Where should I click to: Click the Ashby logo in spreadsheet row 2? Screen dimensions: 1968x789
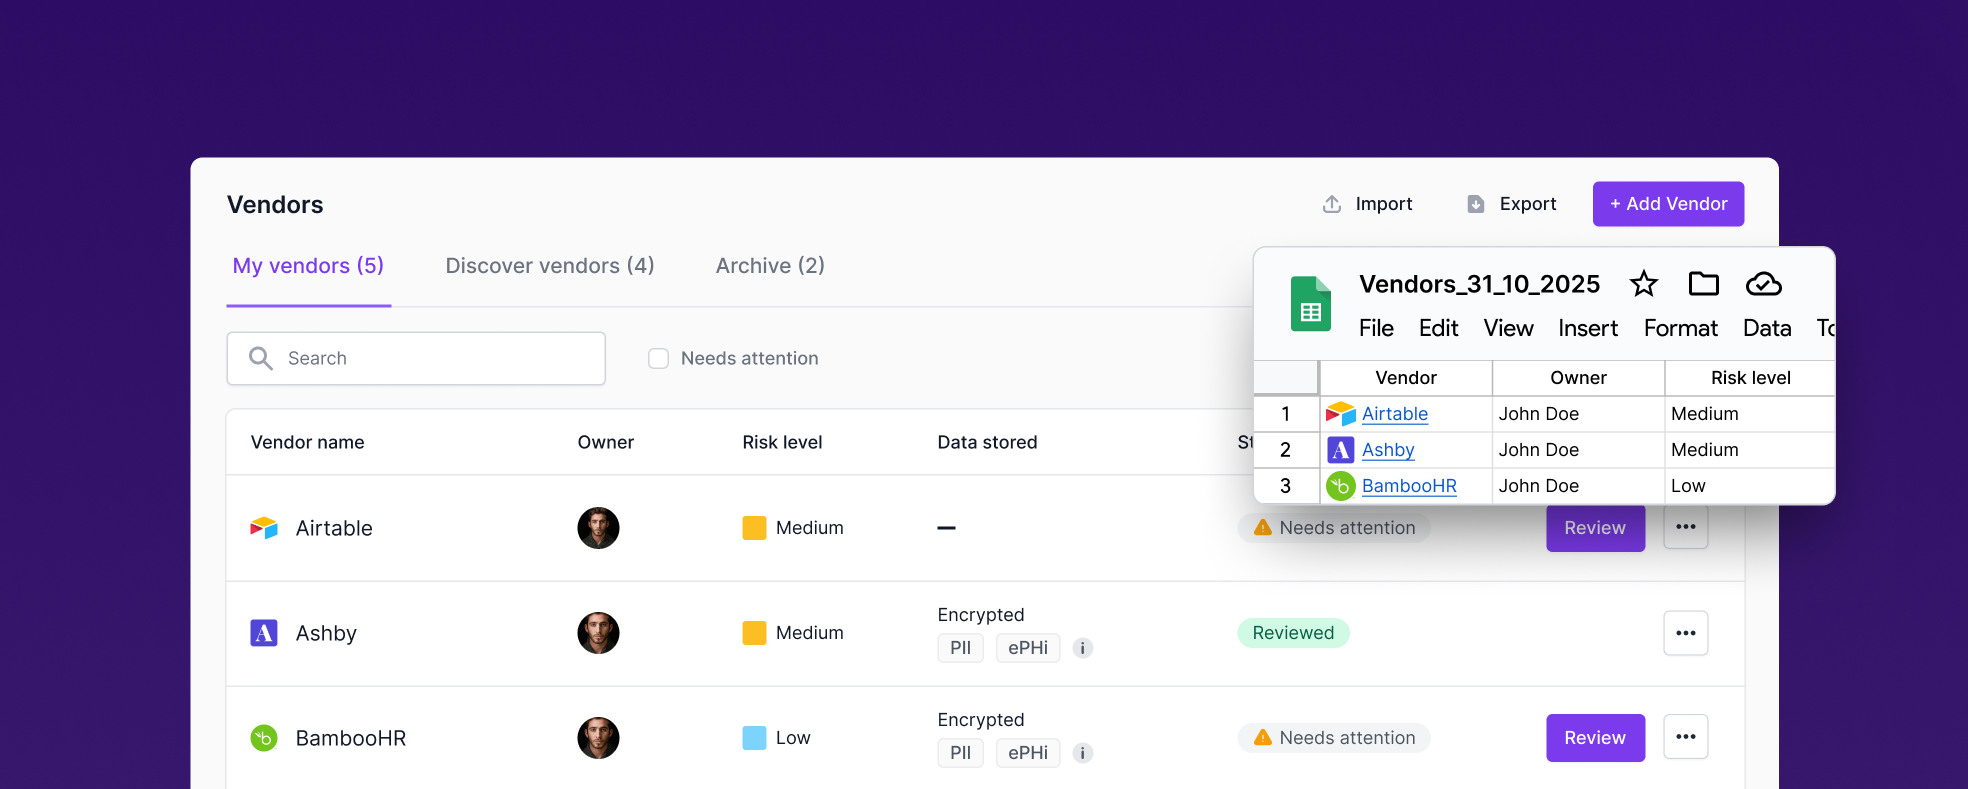tap(1341, 450)
